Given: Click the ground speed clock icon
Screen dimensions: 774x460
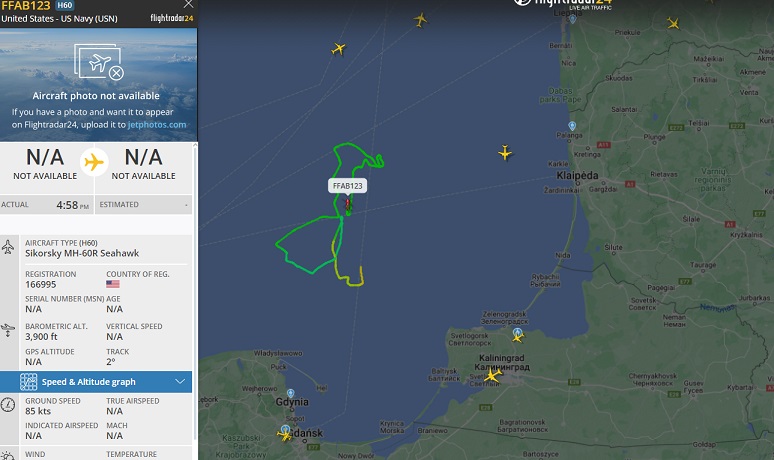Looking at the screenshot, I should tap(8, 405).
